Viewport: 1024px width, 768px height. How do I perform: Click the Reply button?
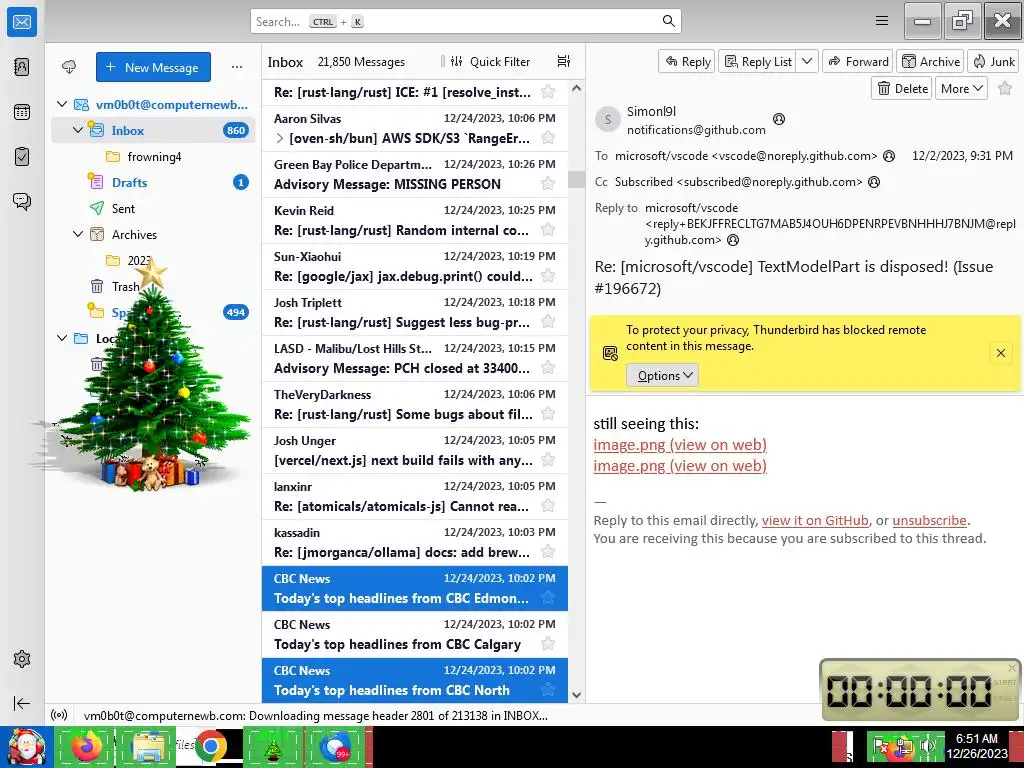687,61
